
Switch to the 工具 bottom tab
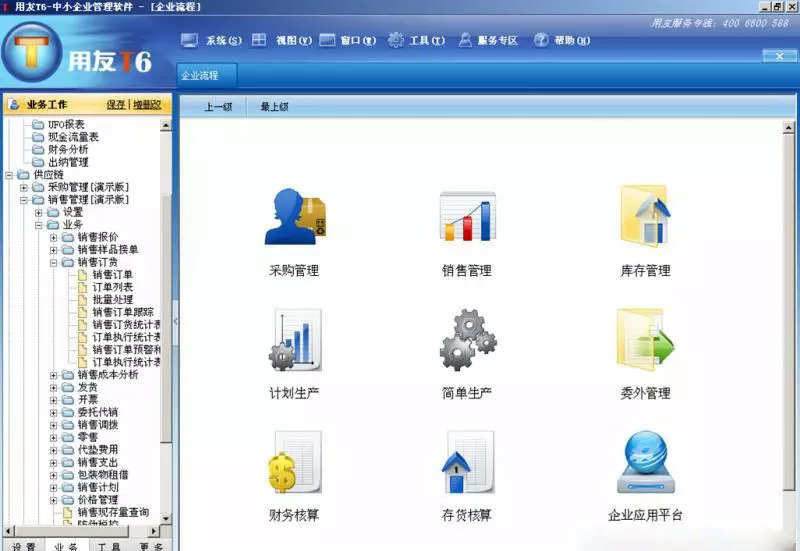(x=108, y=546)
